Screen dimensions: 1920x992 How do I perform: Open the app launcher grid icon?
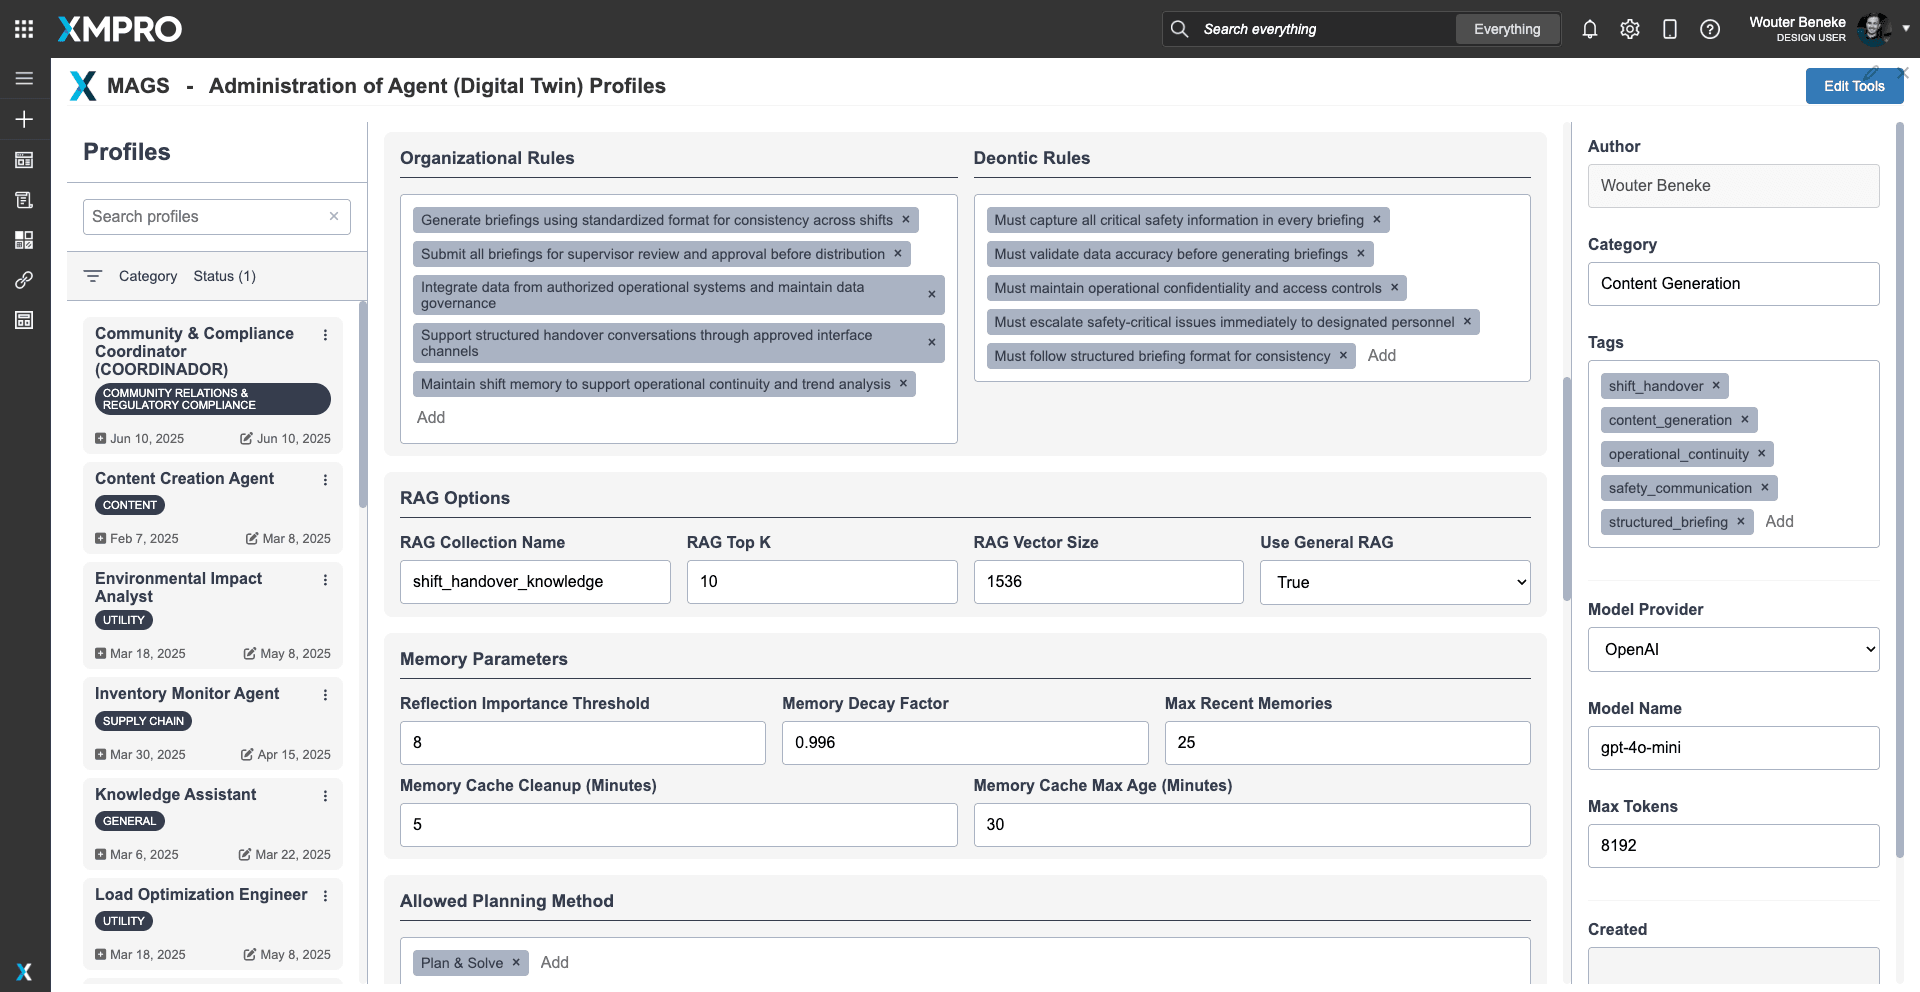coord(24,29)
